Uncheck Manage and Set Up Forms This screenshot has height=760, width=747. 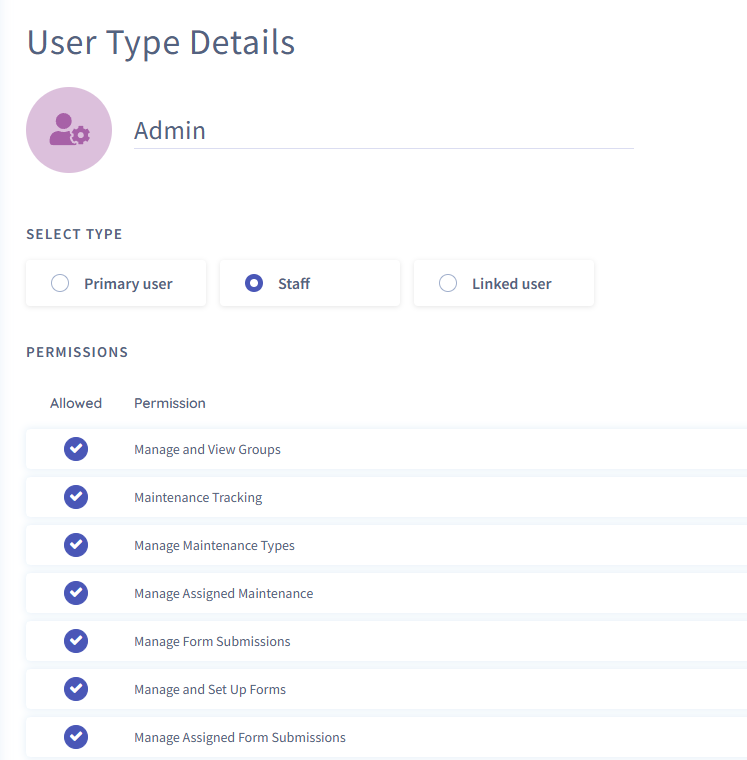[x=76, y=689]
